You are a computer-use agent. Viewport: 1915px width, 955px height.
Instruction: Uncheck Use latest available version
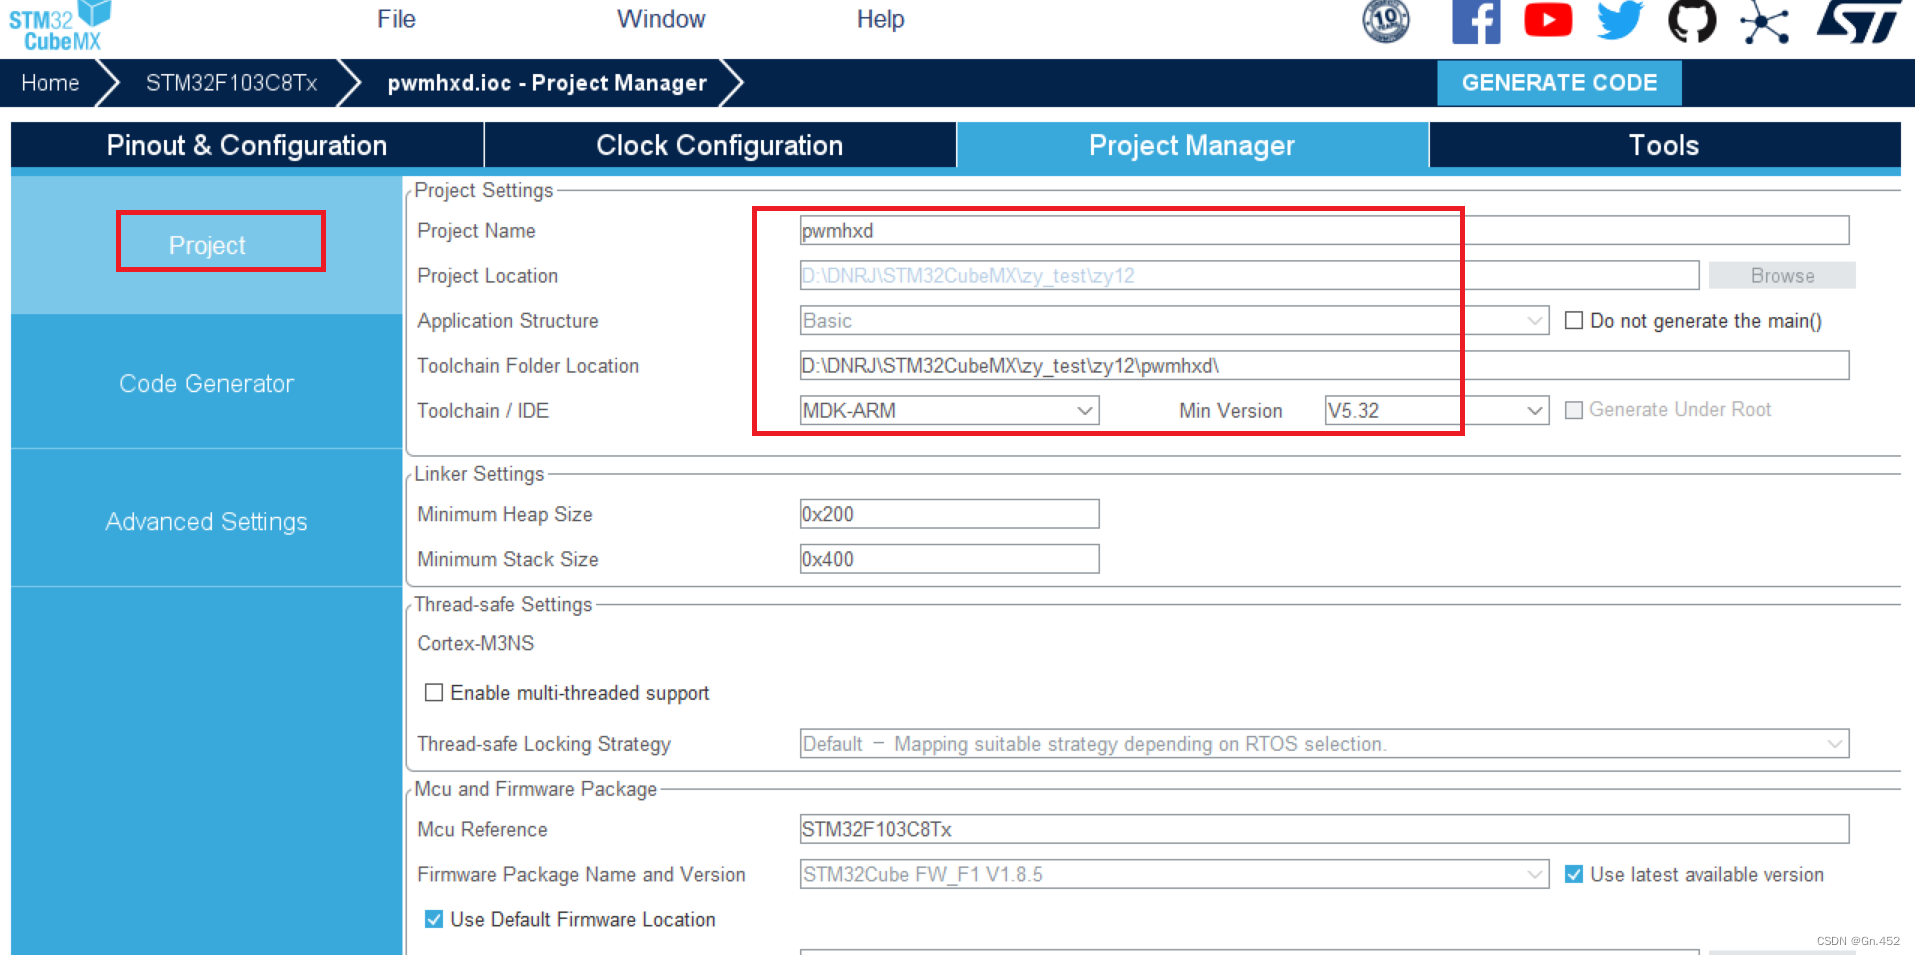coord(1574,874)
